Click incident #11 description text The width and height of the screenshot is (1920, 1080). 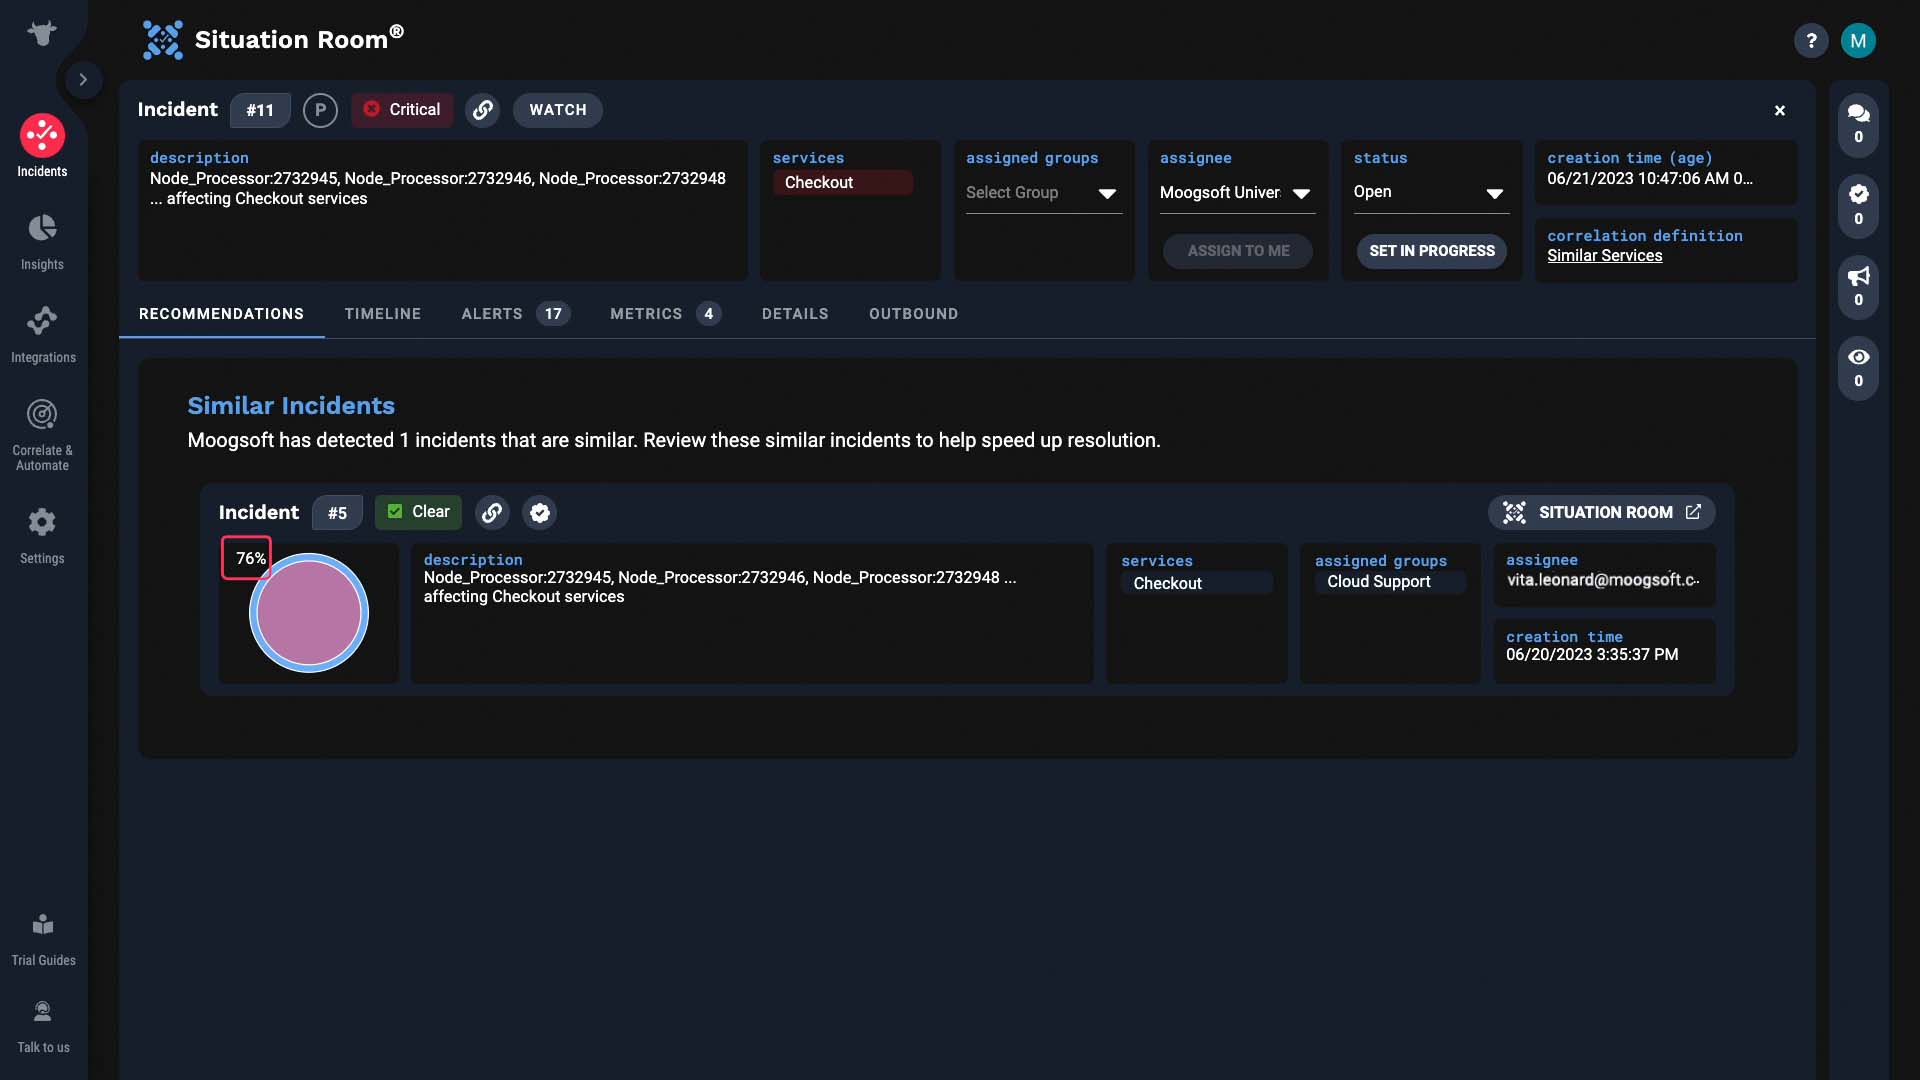[x=438, y=189]
